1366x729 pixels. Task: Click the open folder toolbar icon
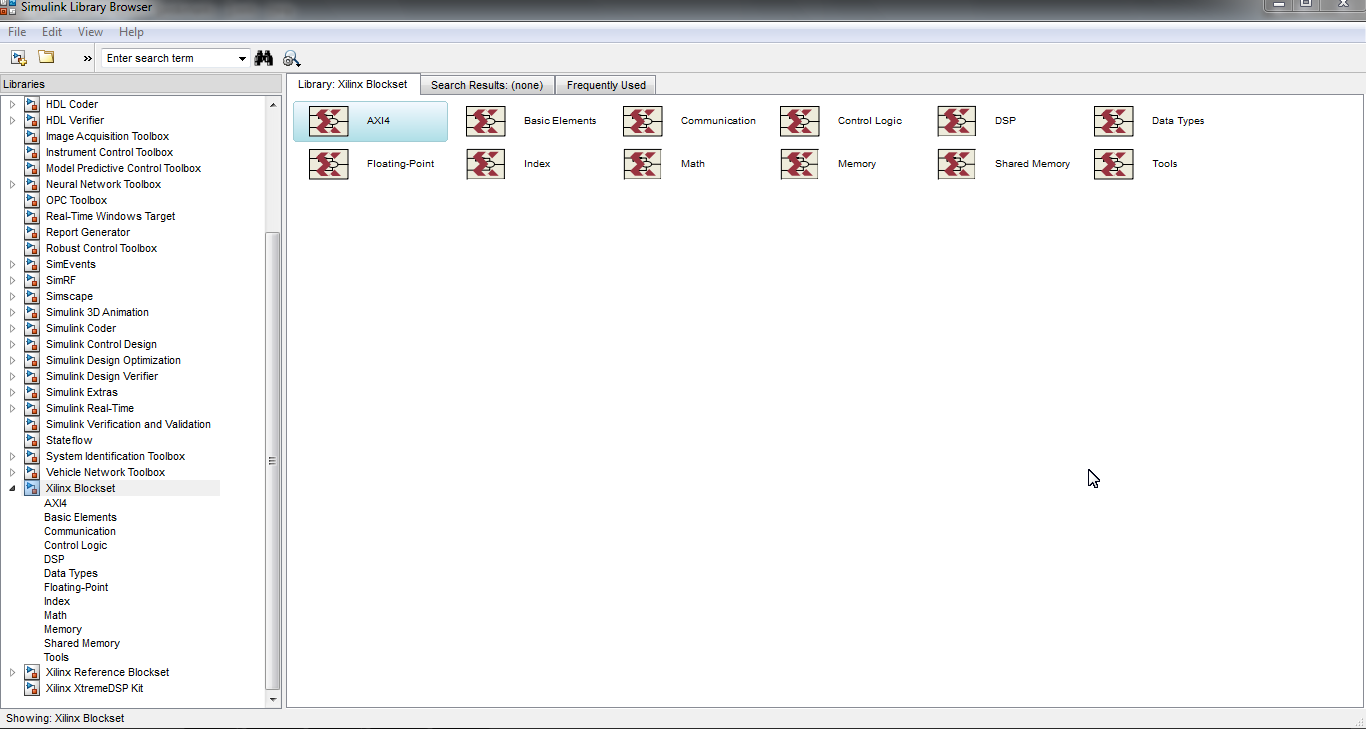[x=46, y=57]
